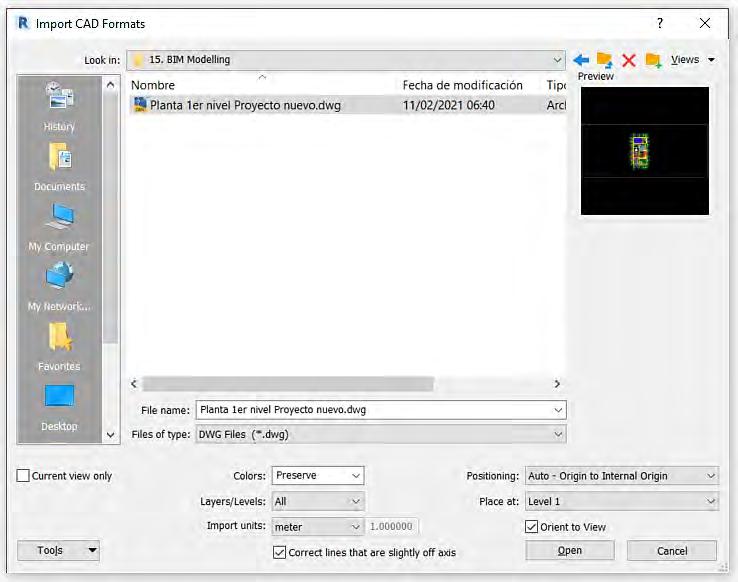Click the DWG preview thumbnail
This screenshot has height=582, width=738.
(644, 151)
